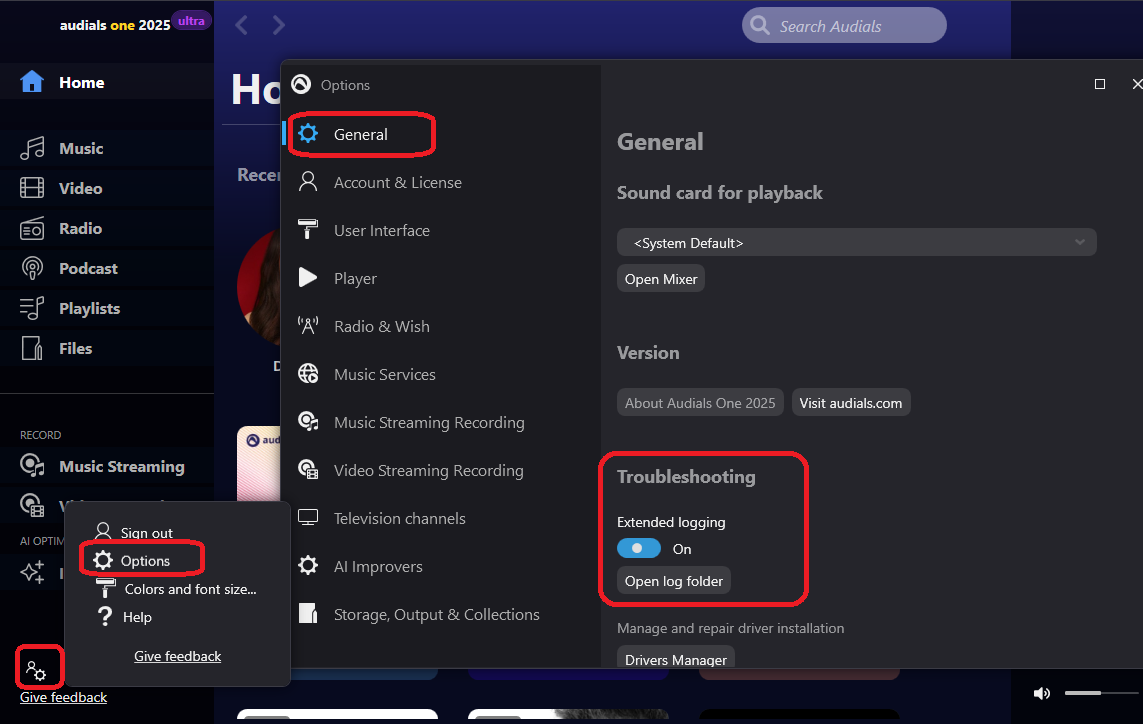
Task: Click the Open log folder button
Action: click(x=673, y=580)
